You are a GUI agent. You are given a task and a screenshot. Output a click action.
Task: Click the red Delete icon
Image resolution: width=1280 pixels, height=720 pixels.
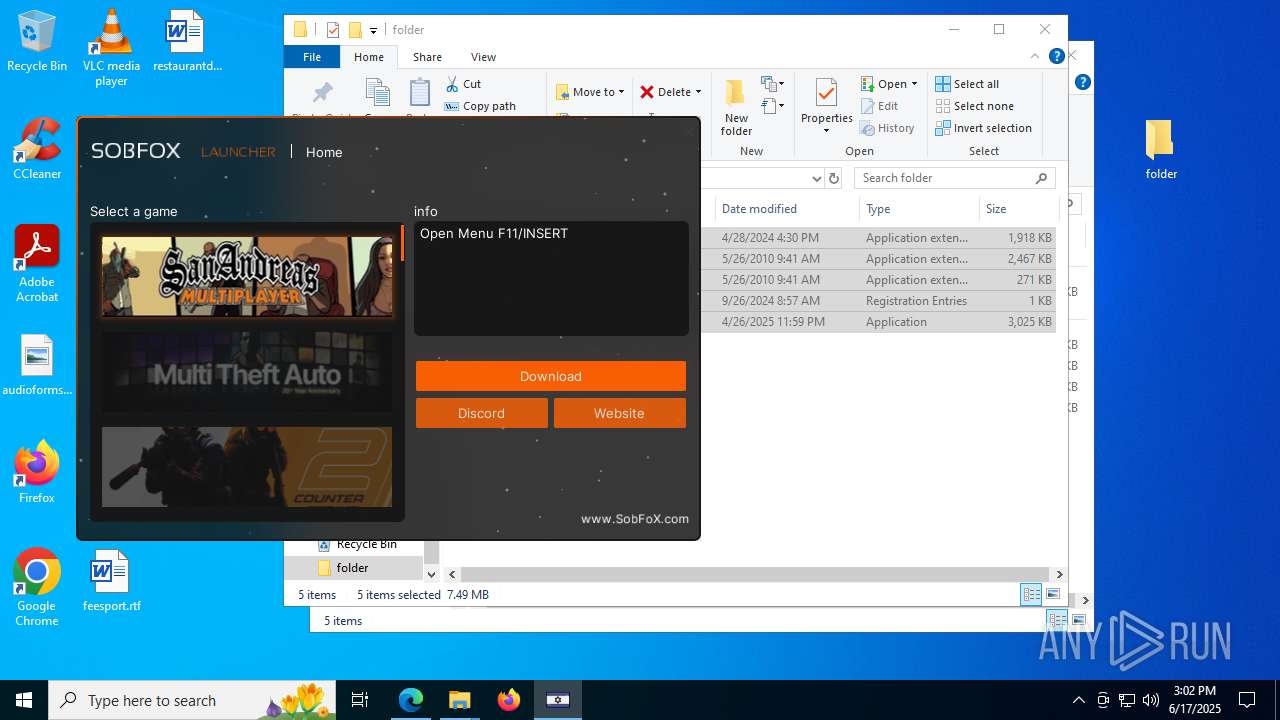point(647,92)
